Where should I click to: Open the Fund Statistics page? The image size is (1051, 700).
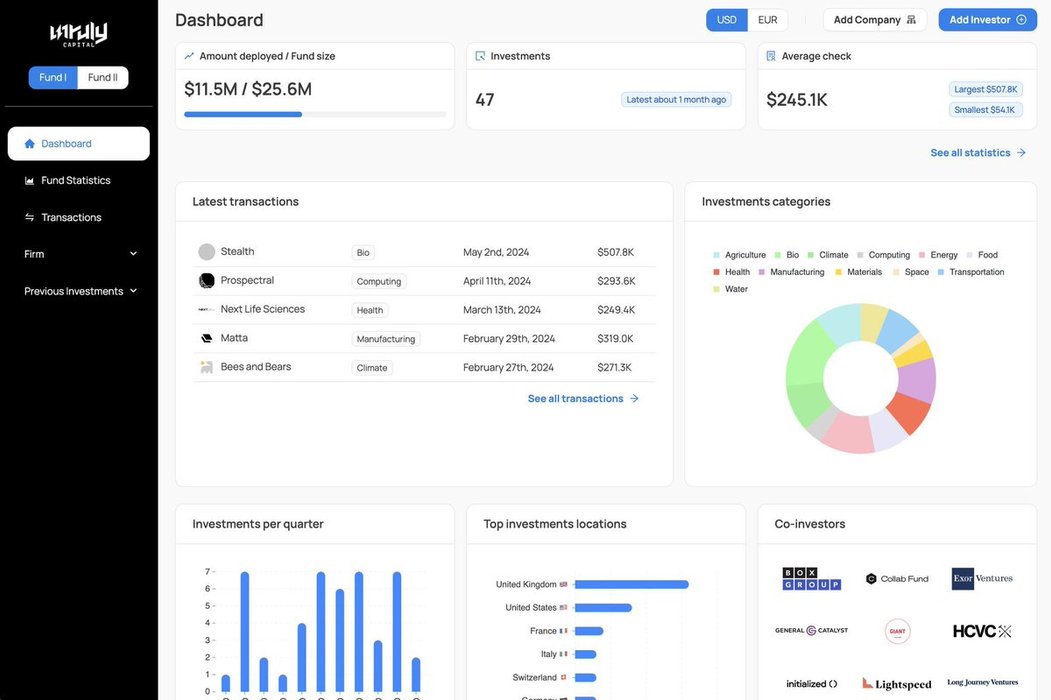click(x=78, y=180)
